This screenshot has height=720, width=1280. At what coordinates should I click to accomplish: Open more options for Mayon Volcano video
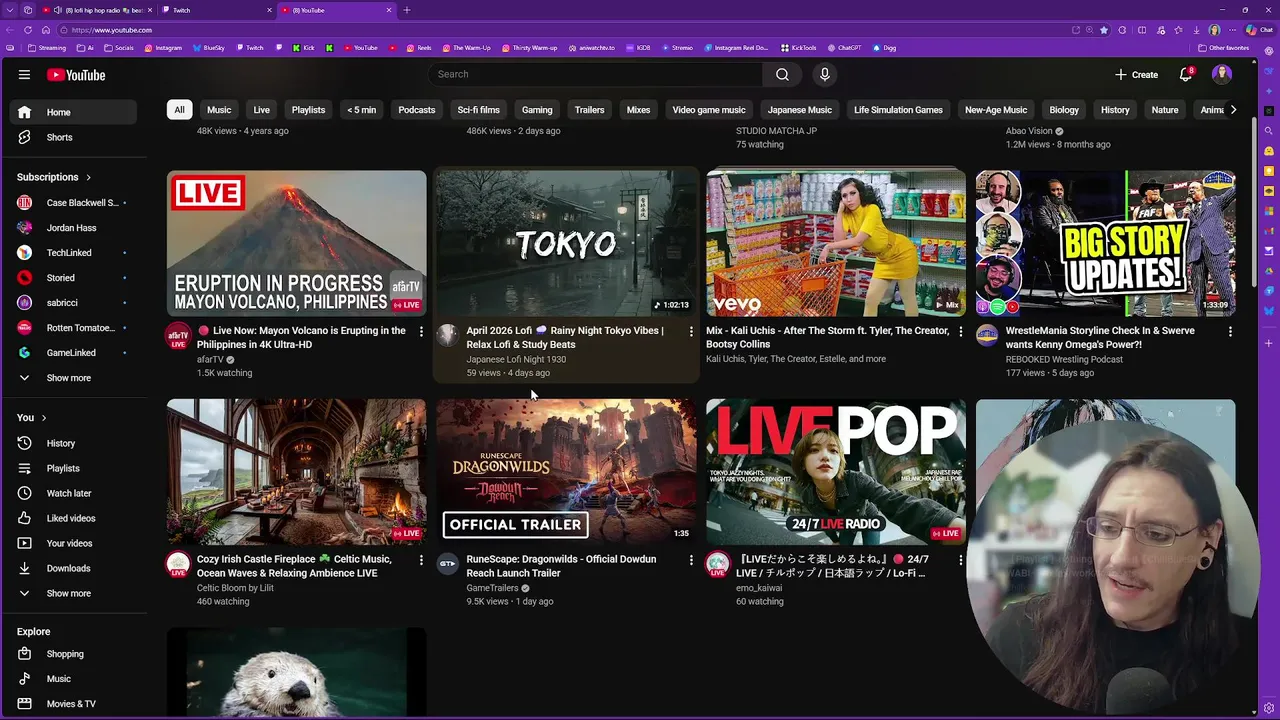click(421, 331)
